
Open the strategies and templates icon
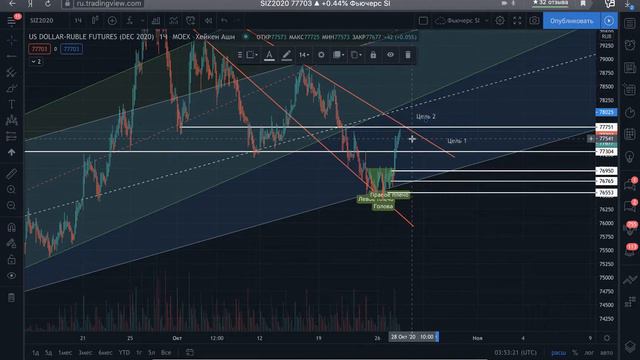pos(173,20)
